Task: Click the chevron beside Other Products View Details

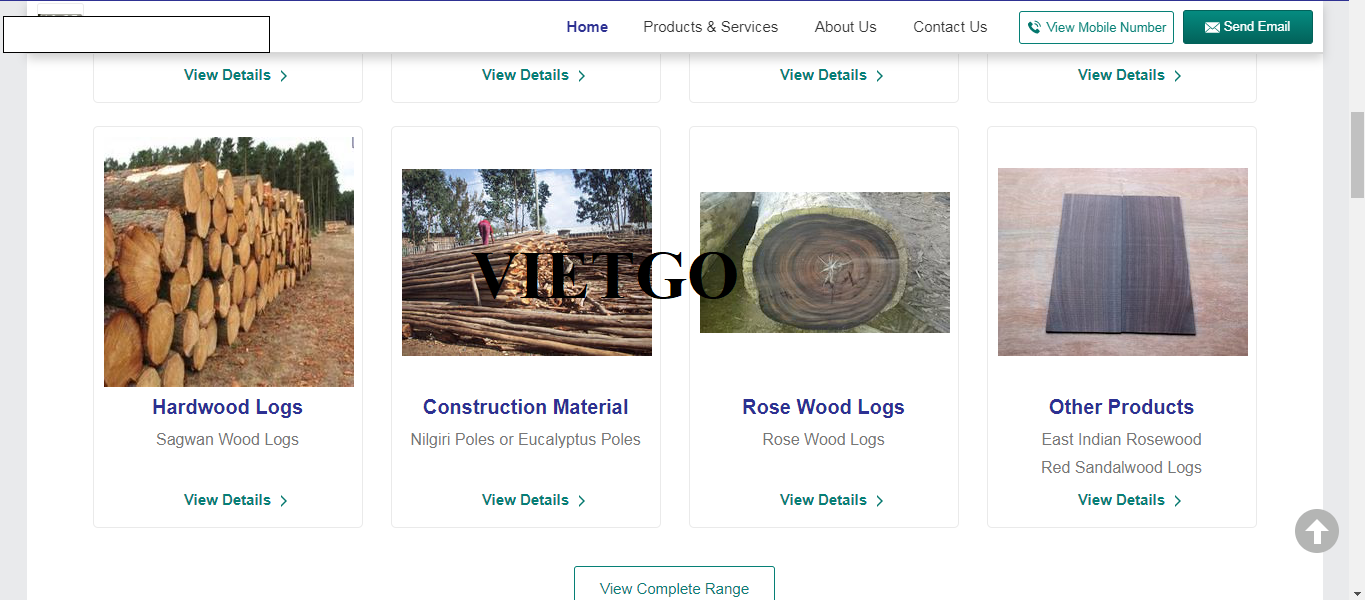Action: pyautogui.click(x=1178, y=501)
